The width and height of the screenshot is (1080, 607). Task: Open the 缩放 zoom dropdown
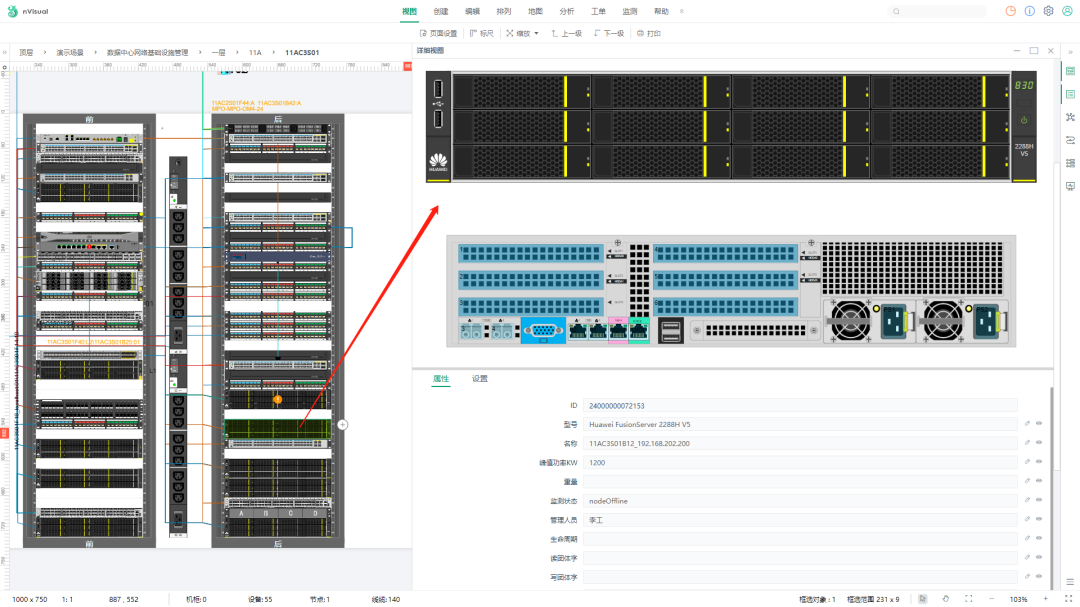pyautogui.click(x=523, y=33)
